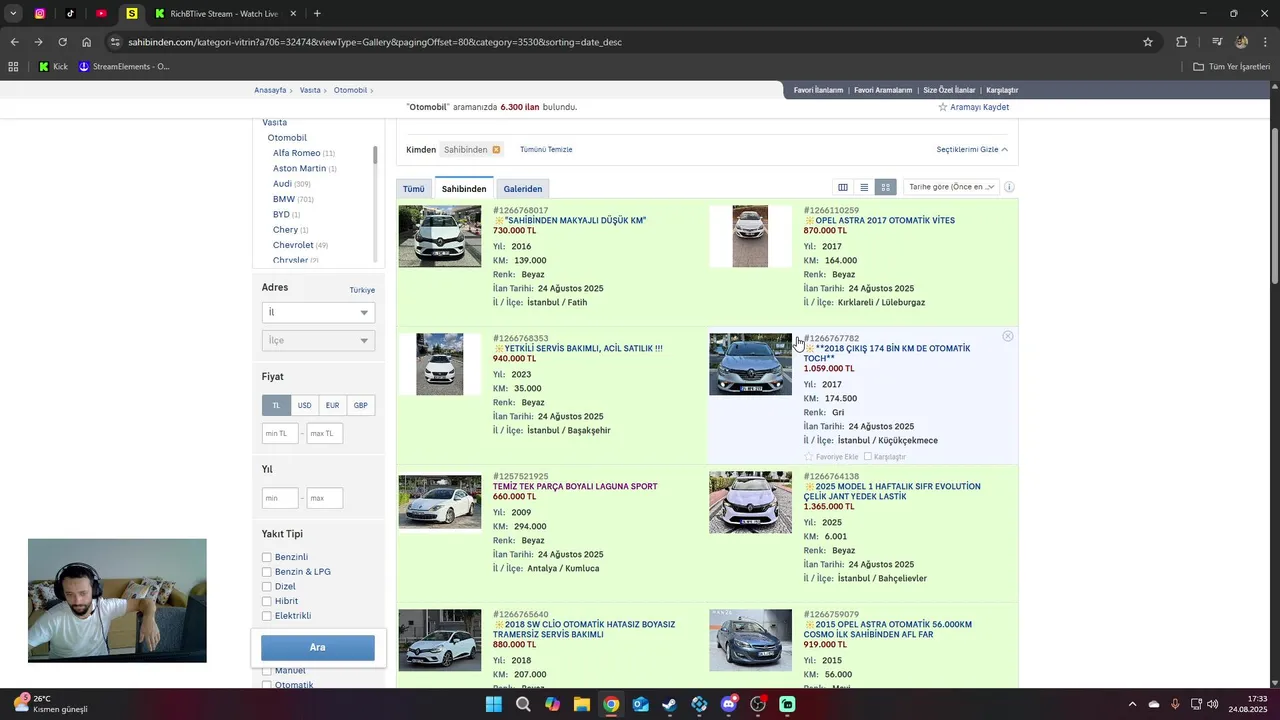Open the tab search dropdown arrow
The width and height of the screenshot is (1280, 720).
point(13,14)
